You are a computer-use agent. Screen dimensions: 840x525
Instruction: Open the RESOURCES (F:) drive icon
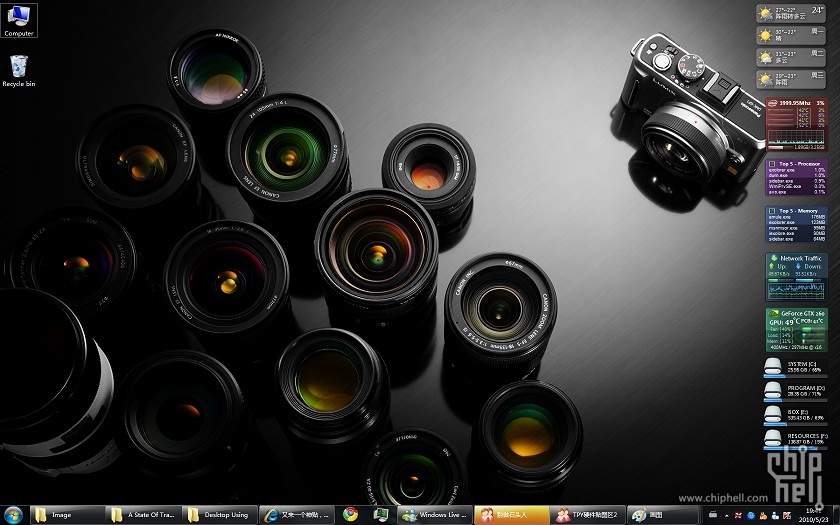coord(772,438)
